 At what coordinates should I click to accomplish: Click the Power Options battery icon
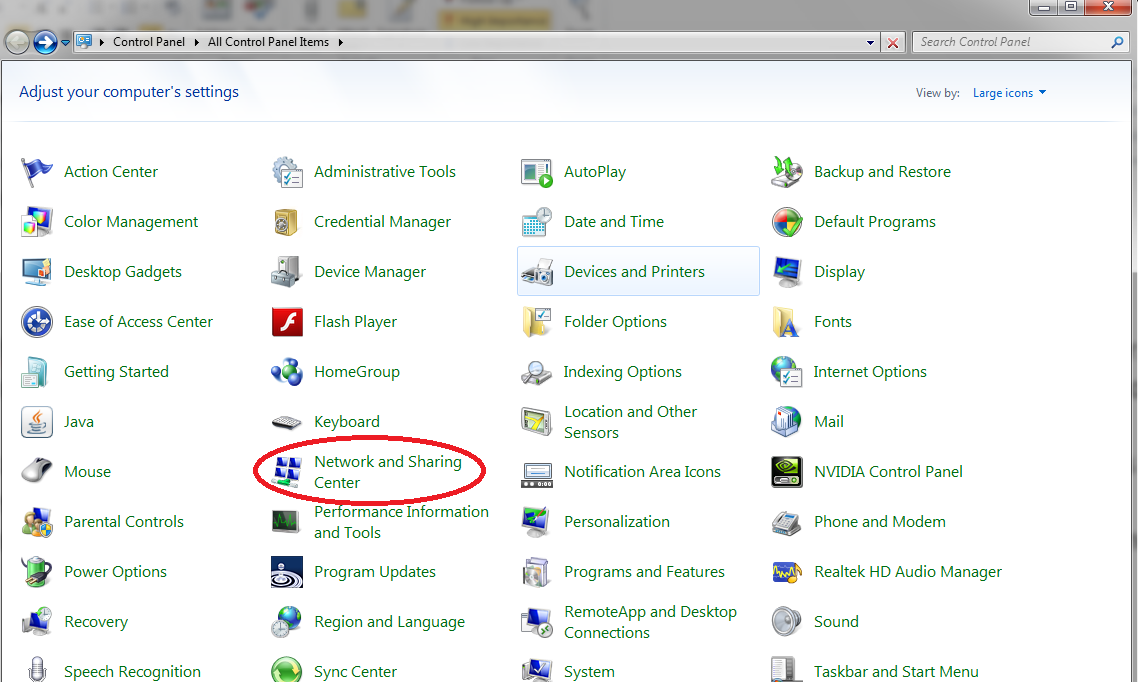[x=37, y=572]
